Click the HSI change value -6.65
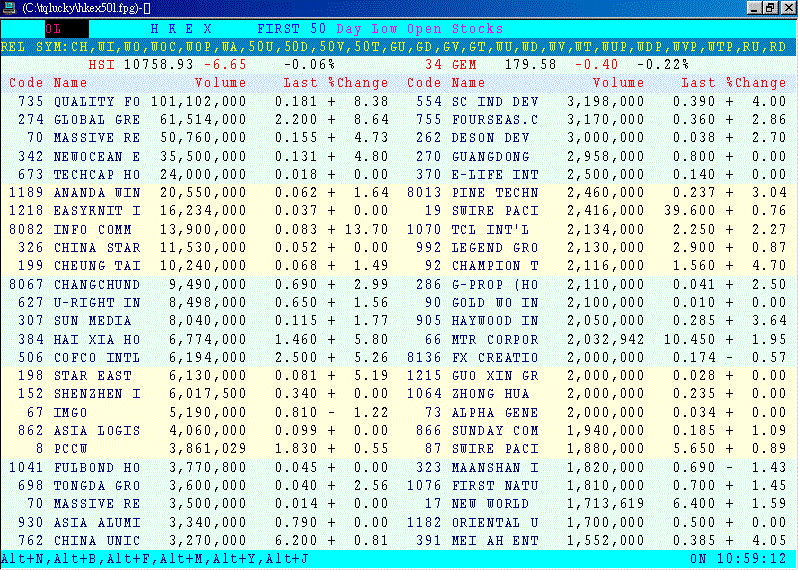This screenshot has width=798, height=570. [225, 65]
